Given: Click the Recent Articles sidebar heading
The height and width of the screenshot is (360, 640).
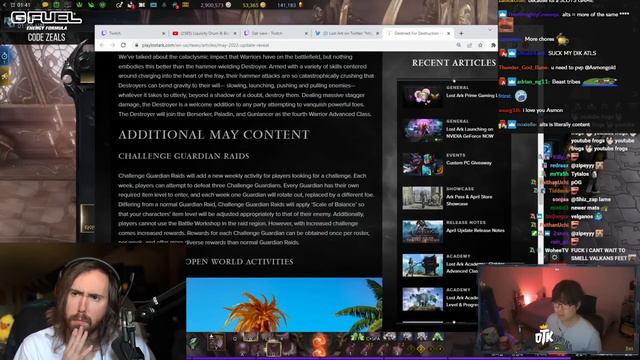Looking at the screenshot, I should pyautogui.click(x=454, y=63).
